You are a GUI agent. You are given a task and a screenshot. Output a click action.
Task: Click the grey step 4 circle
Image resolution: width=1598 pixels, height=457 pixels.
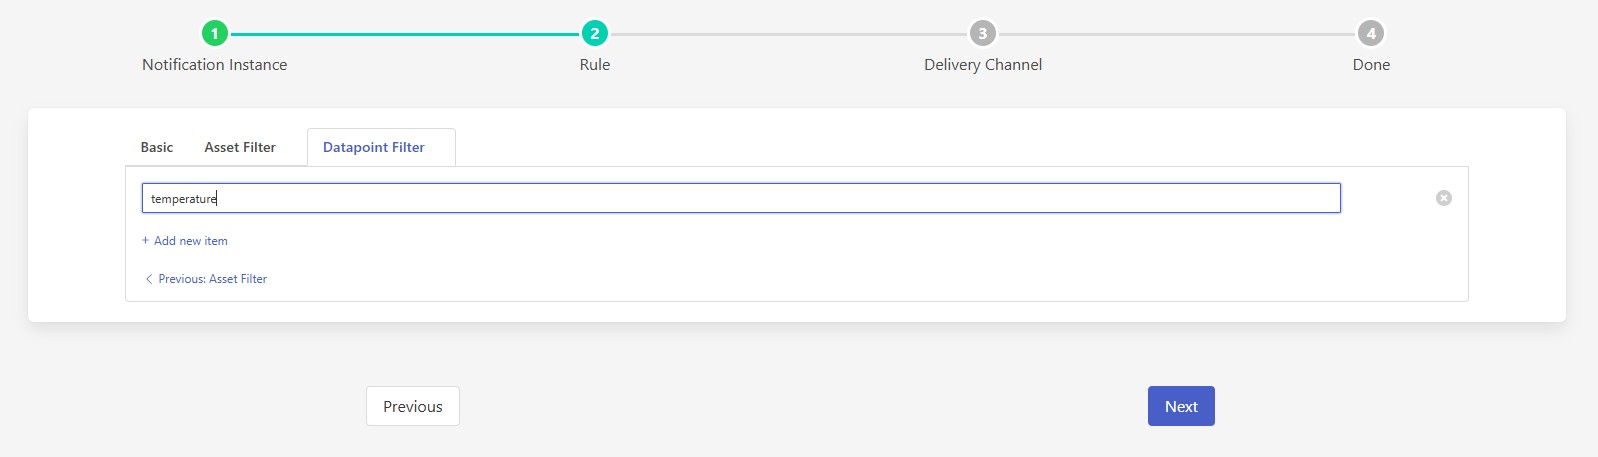(x=1370, y=34)
